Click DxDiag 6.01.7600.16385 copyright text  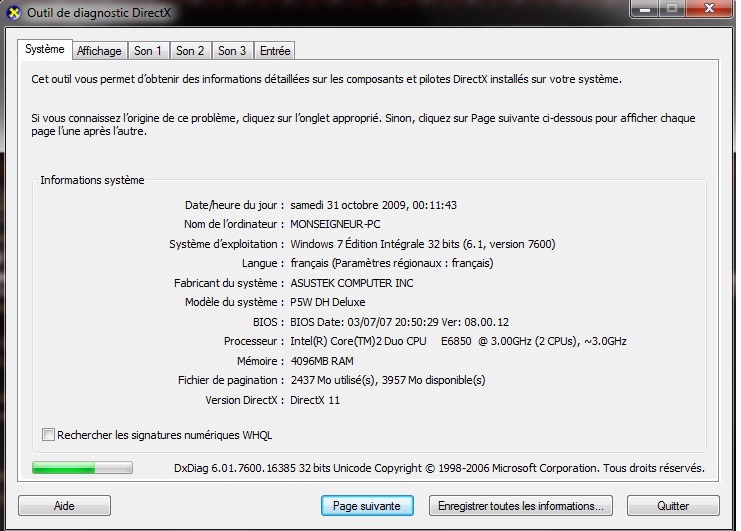point(439,468)
